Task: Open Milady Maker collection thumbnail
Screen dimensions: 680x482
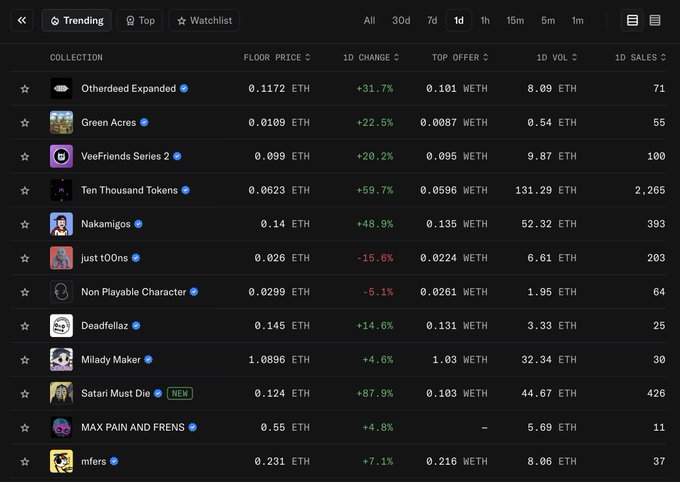Action: (x=61, y=359)
